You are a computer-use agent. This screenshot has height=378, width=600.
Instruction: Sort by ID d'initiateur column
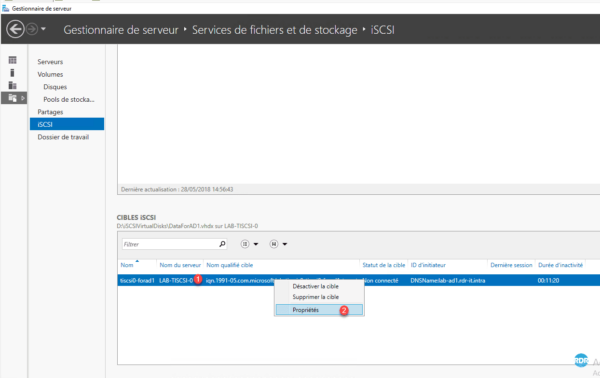(428, 265)
